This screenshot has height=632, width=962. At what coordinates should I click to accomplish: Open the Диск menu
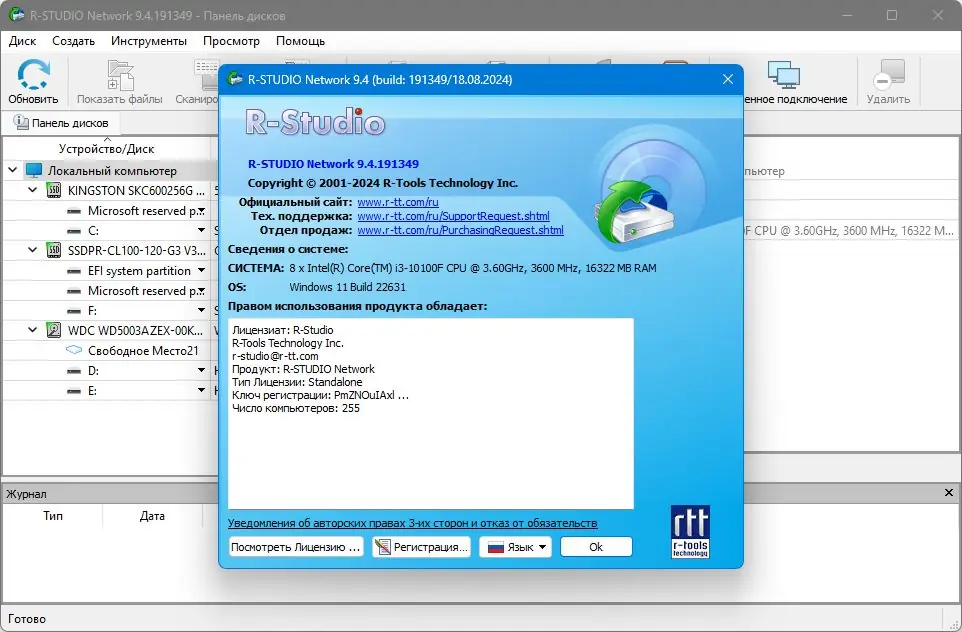point(23,41)
